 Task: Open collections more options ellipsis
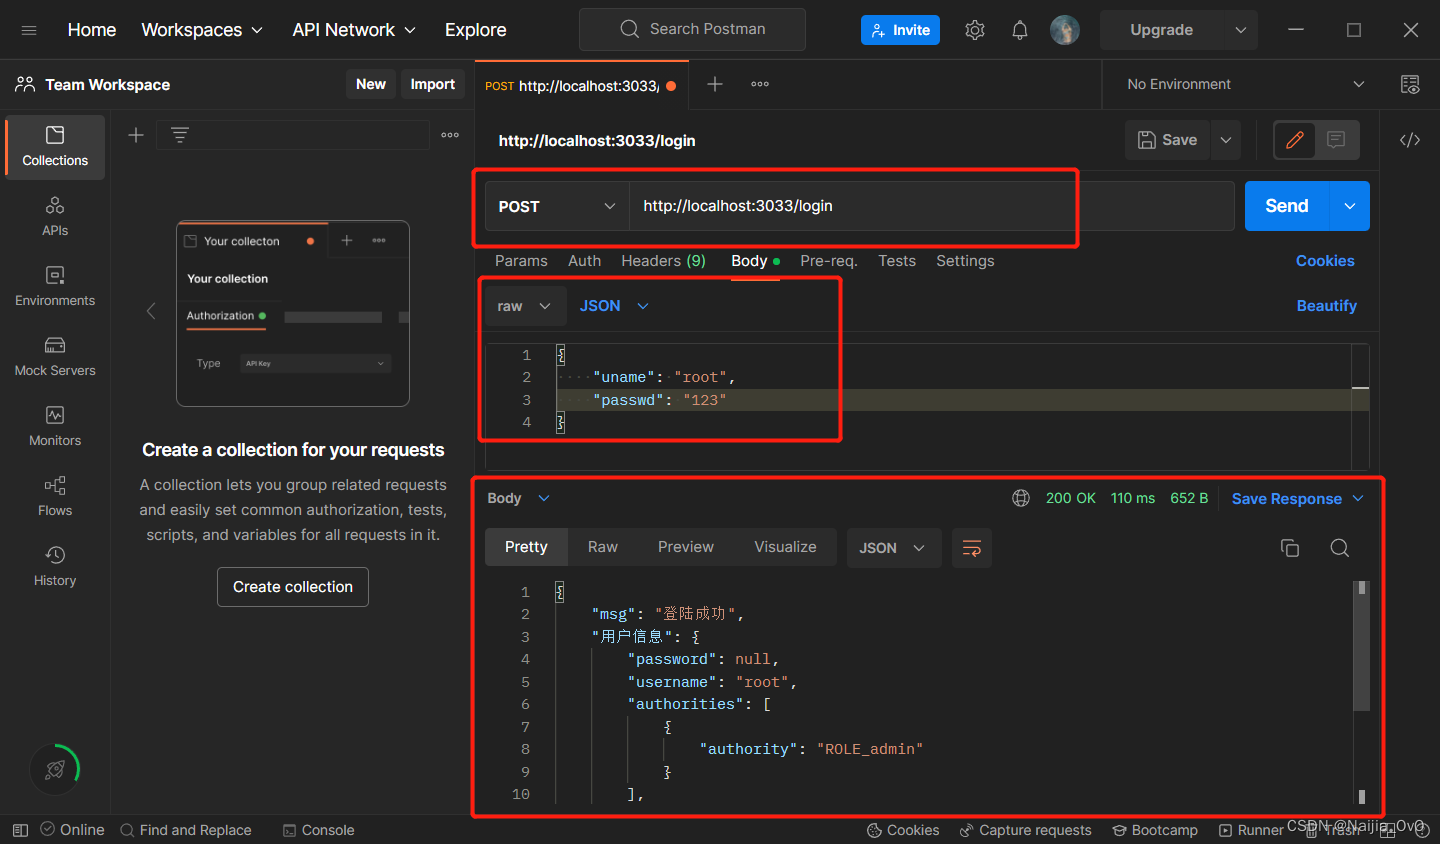point(450,135)
